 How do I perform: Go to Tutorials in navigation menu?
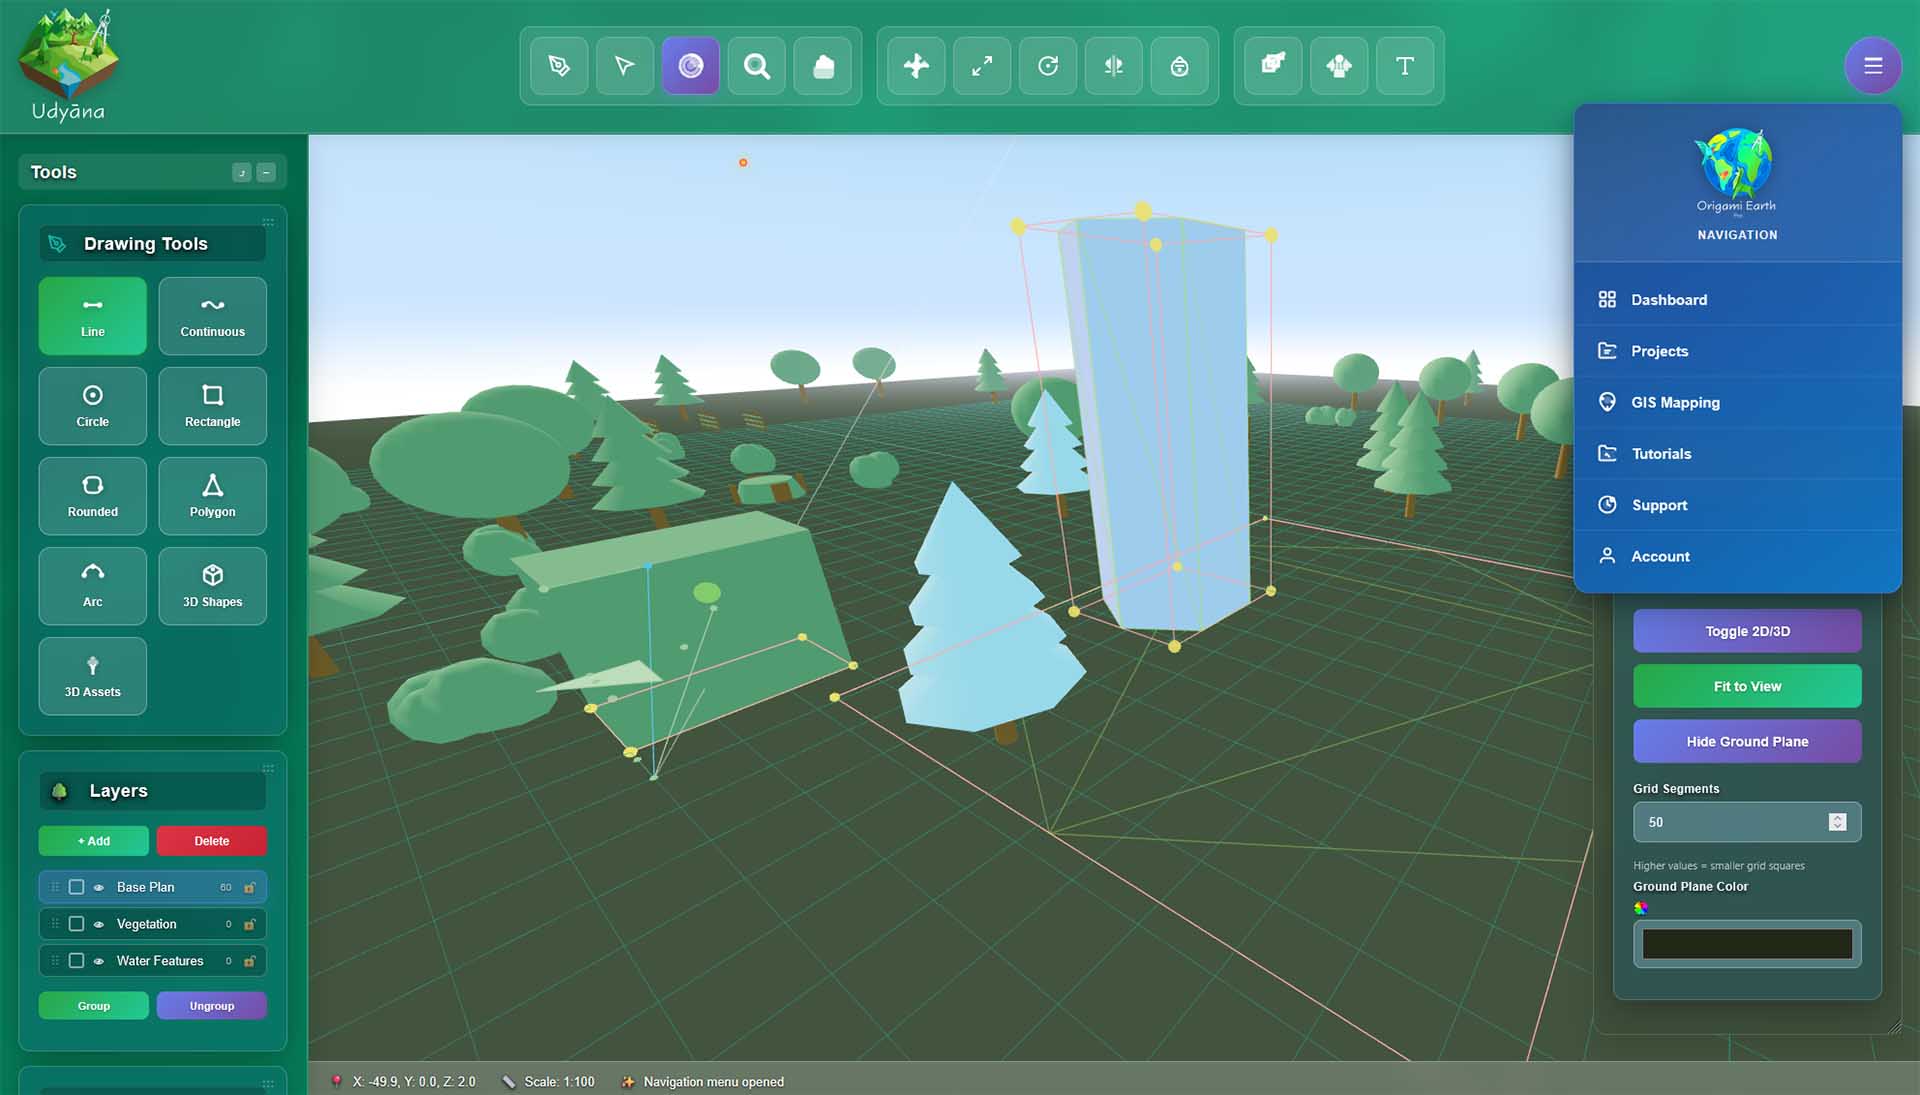tap(1661, 454)
